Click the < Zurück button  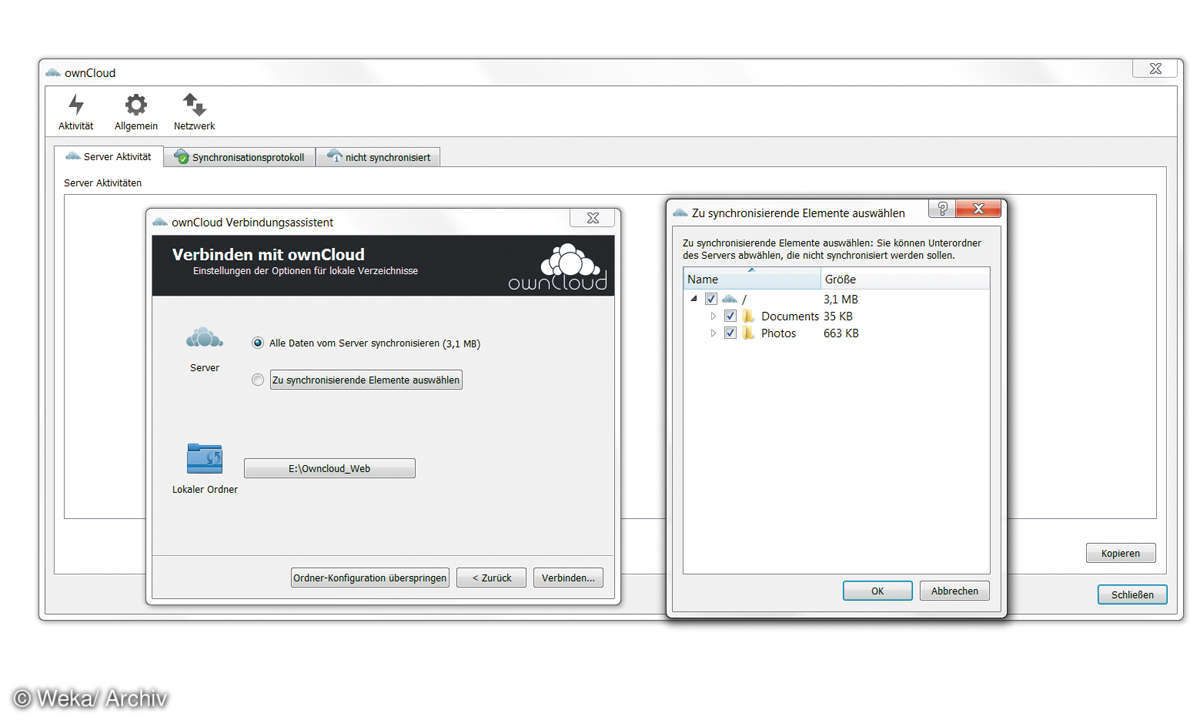(x=491, y=578)
